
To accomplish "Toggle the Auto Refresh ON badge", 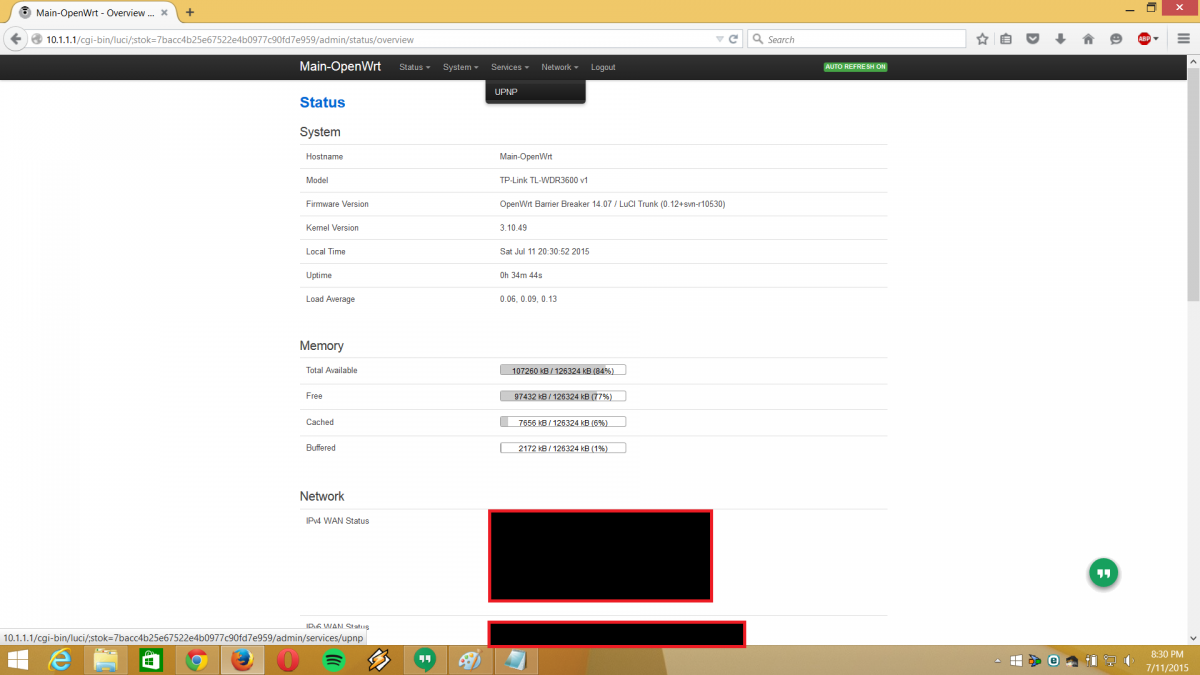I will click(855, 67).
